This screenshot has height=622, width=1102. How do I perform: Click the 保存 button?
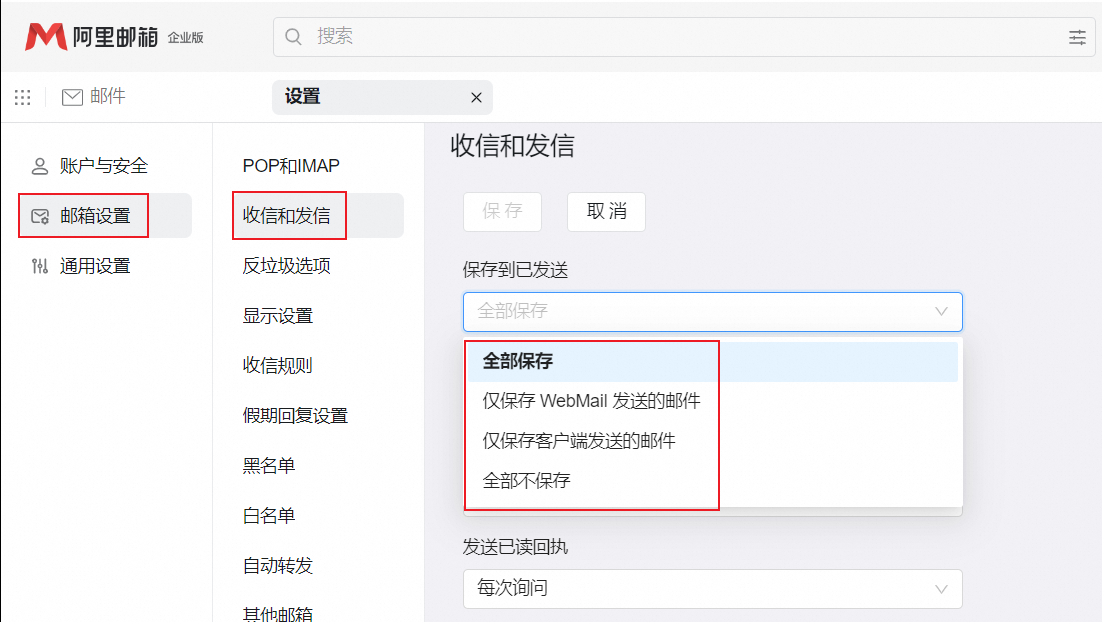coord(502,212)
